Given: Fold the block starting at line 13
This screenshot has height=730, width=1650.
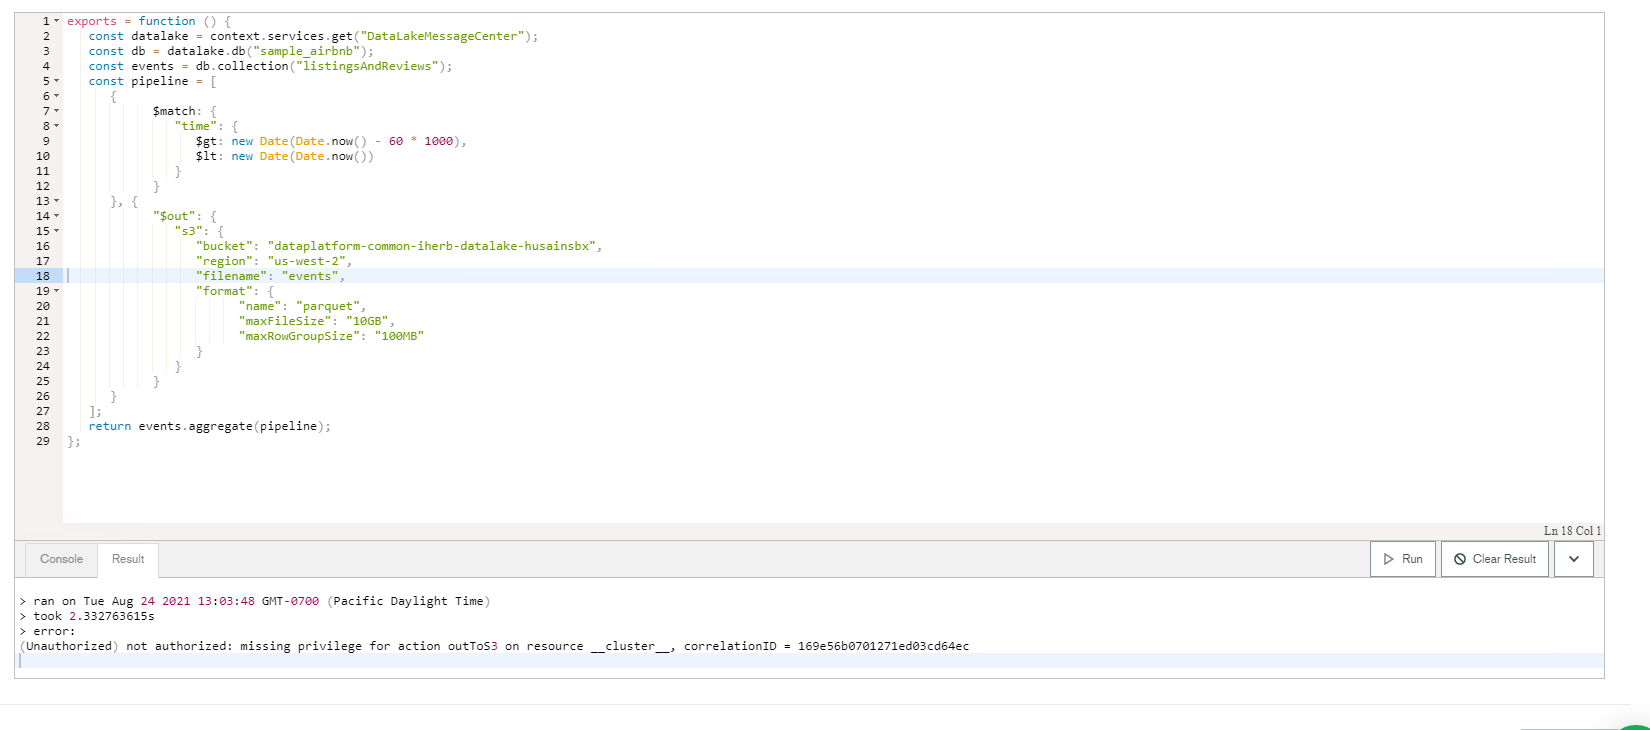Looking at the screenshot, I should point(57,201).
